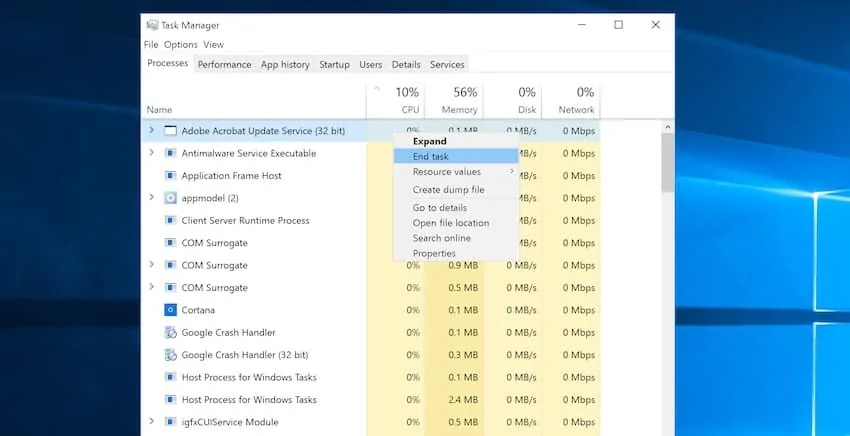This screenshot has height=436, width=850.
Task: Expand the Adobe Acrobat Update Service row
Action: coord(152,130)
